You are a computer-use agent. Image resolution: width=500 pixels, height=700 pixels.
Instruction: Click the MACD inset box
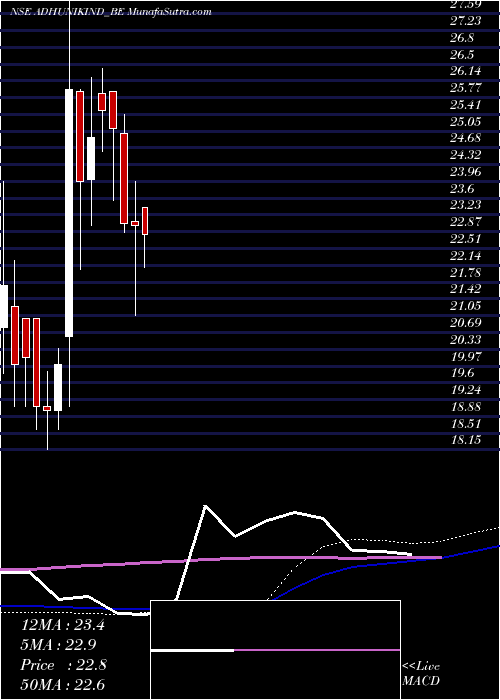(x=275, y=650)
